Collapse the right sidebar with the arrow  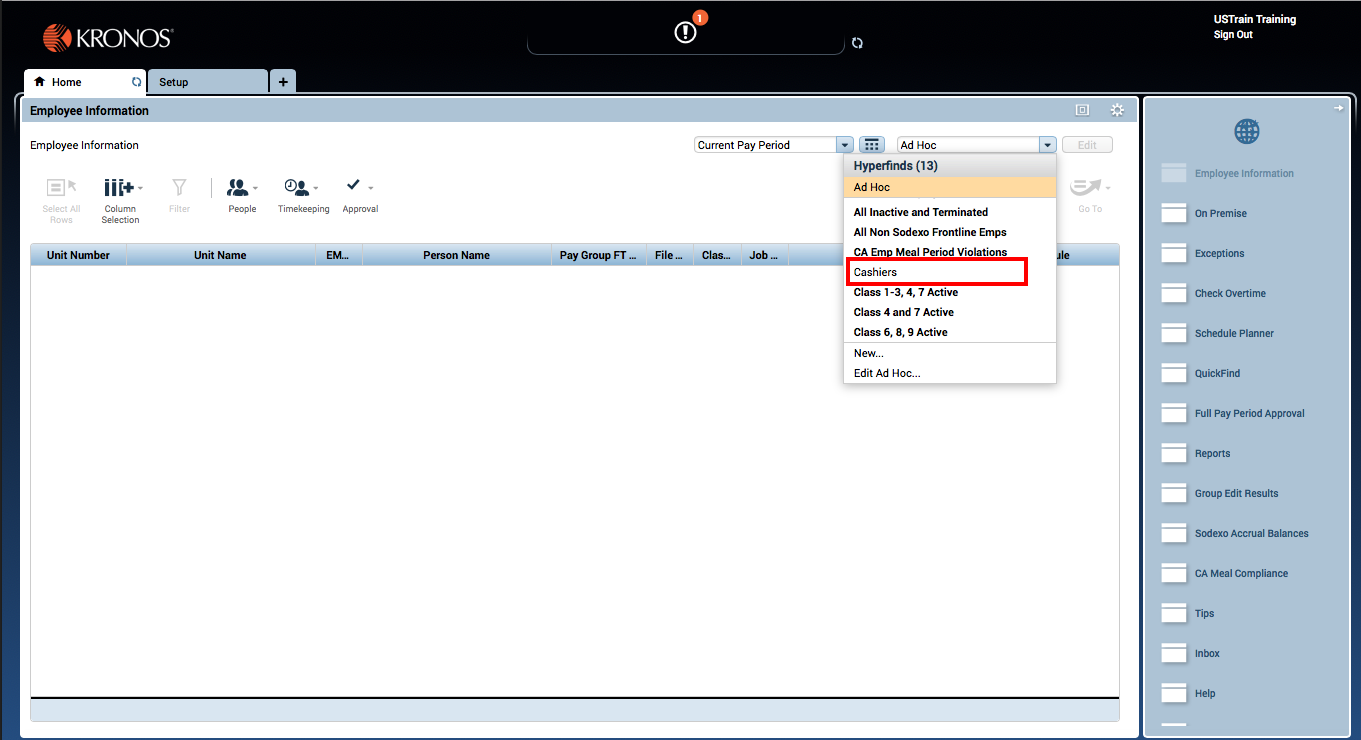pyautogui.click(x=1338, y=107)
